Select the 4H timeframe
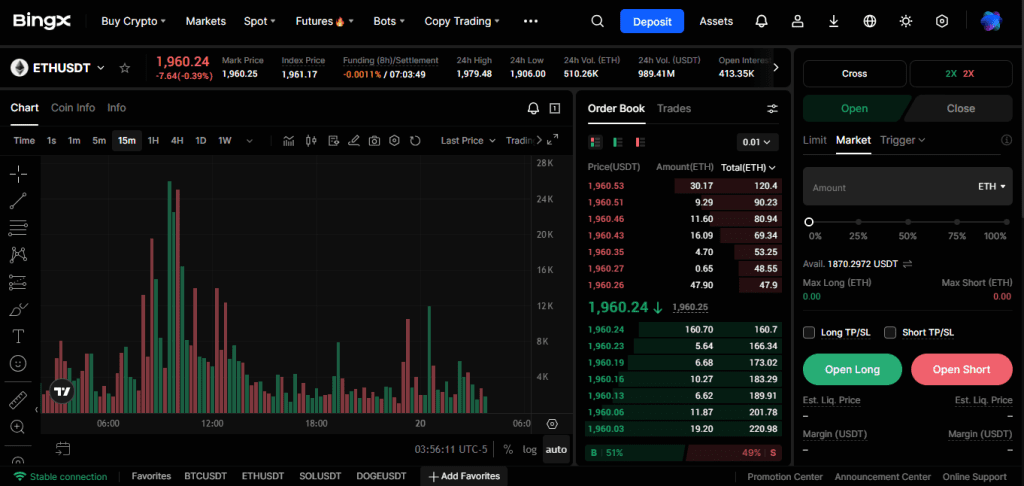This screenshot has width=1024, height=486. 177,140
